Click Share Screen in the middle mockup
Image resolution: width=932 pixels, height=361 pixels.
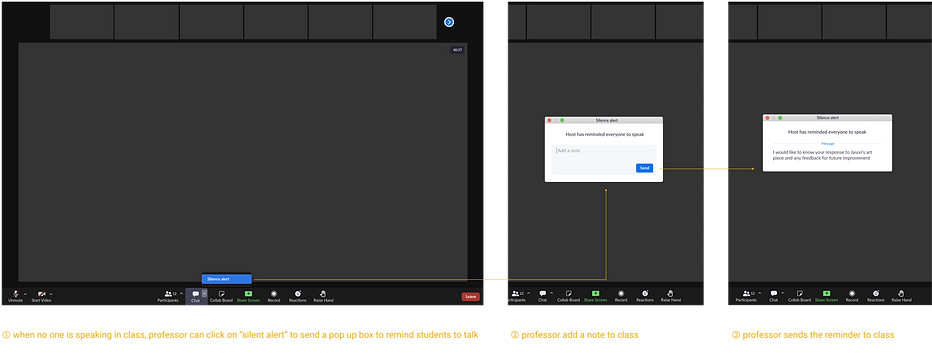(596, 296)
